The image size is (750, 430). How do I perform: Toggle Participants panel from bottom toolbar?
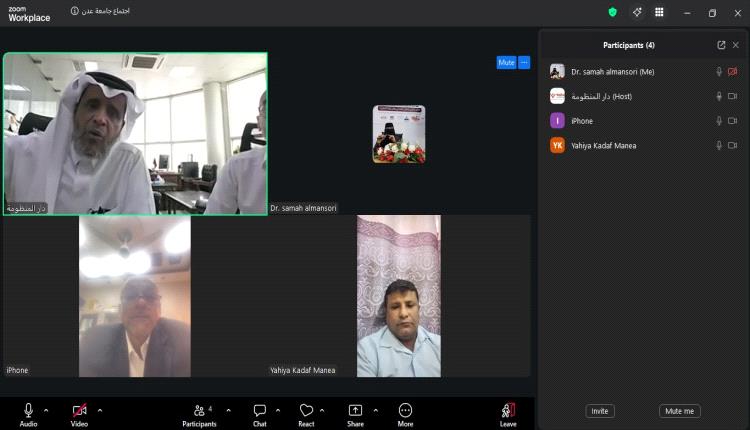tap(199, 414)
